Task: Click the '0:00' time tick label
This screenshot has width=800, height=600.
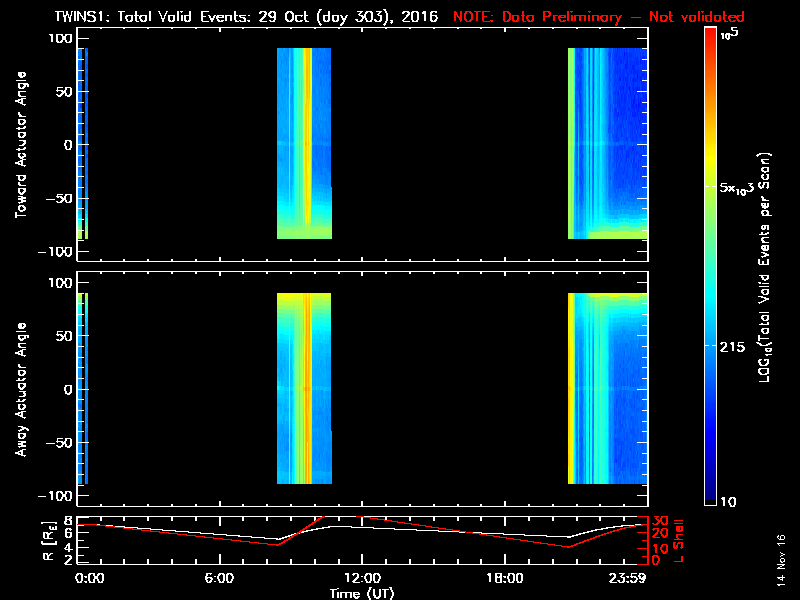Action: pyautogui.click(x=90, y=579)
